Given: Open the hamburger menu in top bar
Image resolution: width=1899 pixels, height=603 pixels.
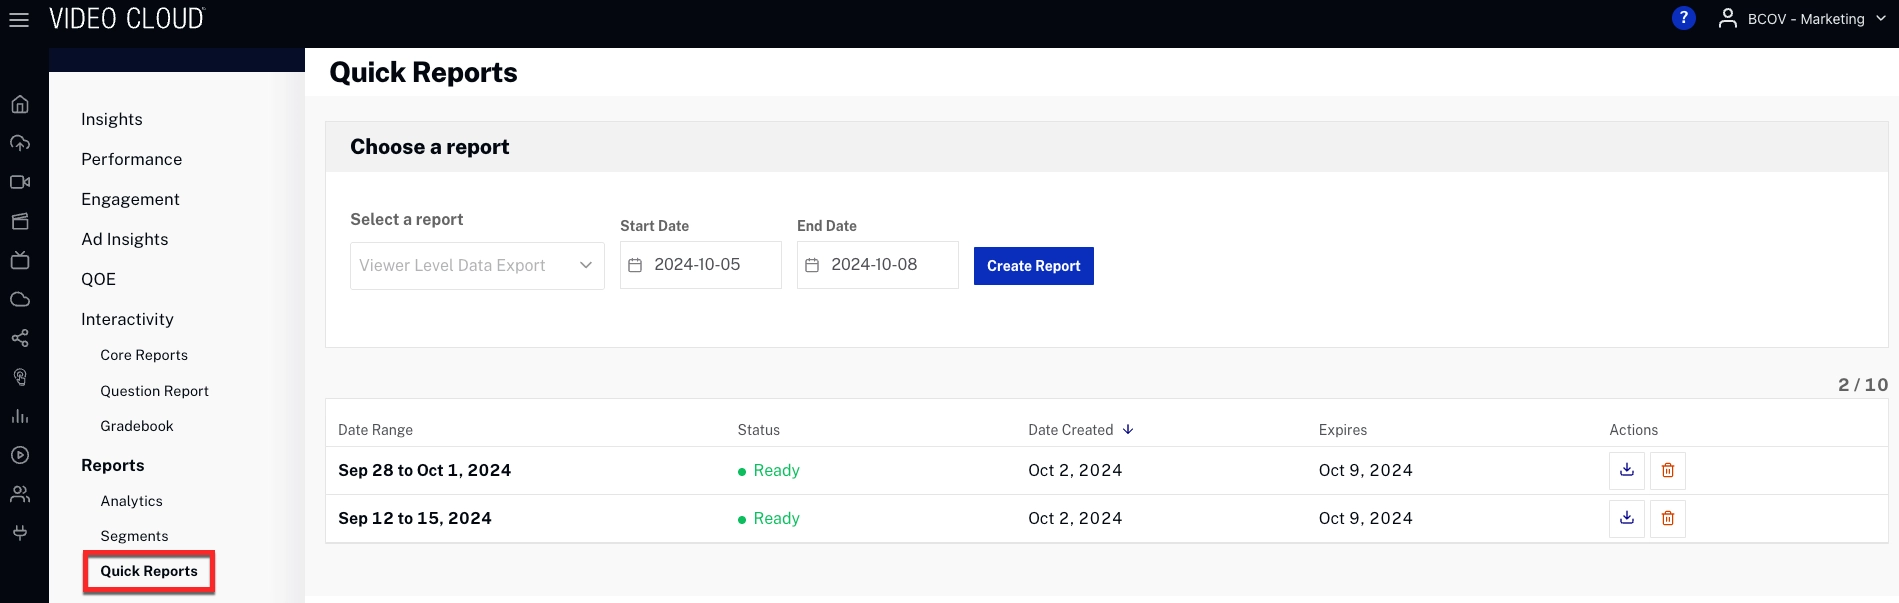Looking at the screenshot, I should point(19,20).
